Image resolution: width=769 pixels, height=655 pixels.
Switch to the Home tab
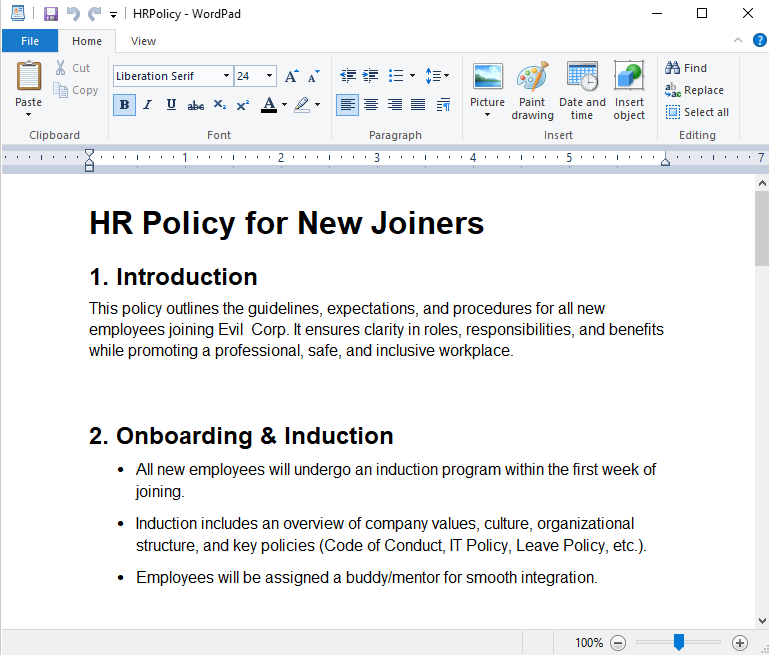coord(87,41)
